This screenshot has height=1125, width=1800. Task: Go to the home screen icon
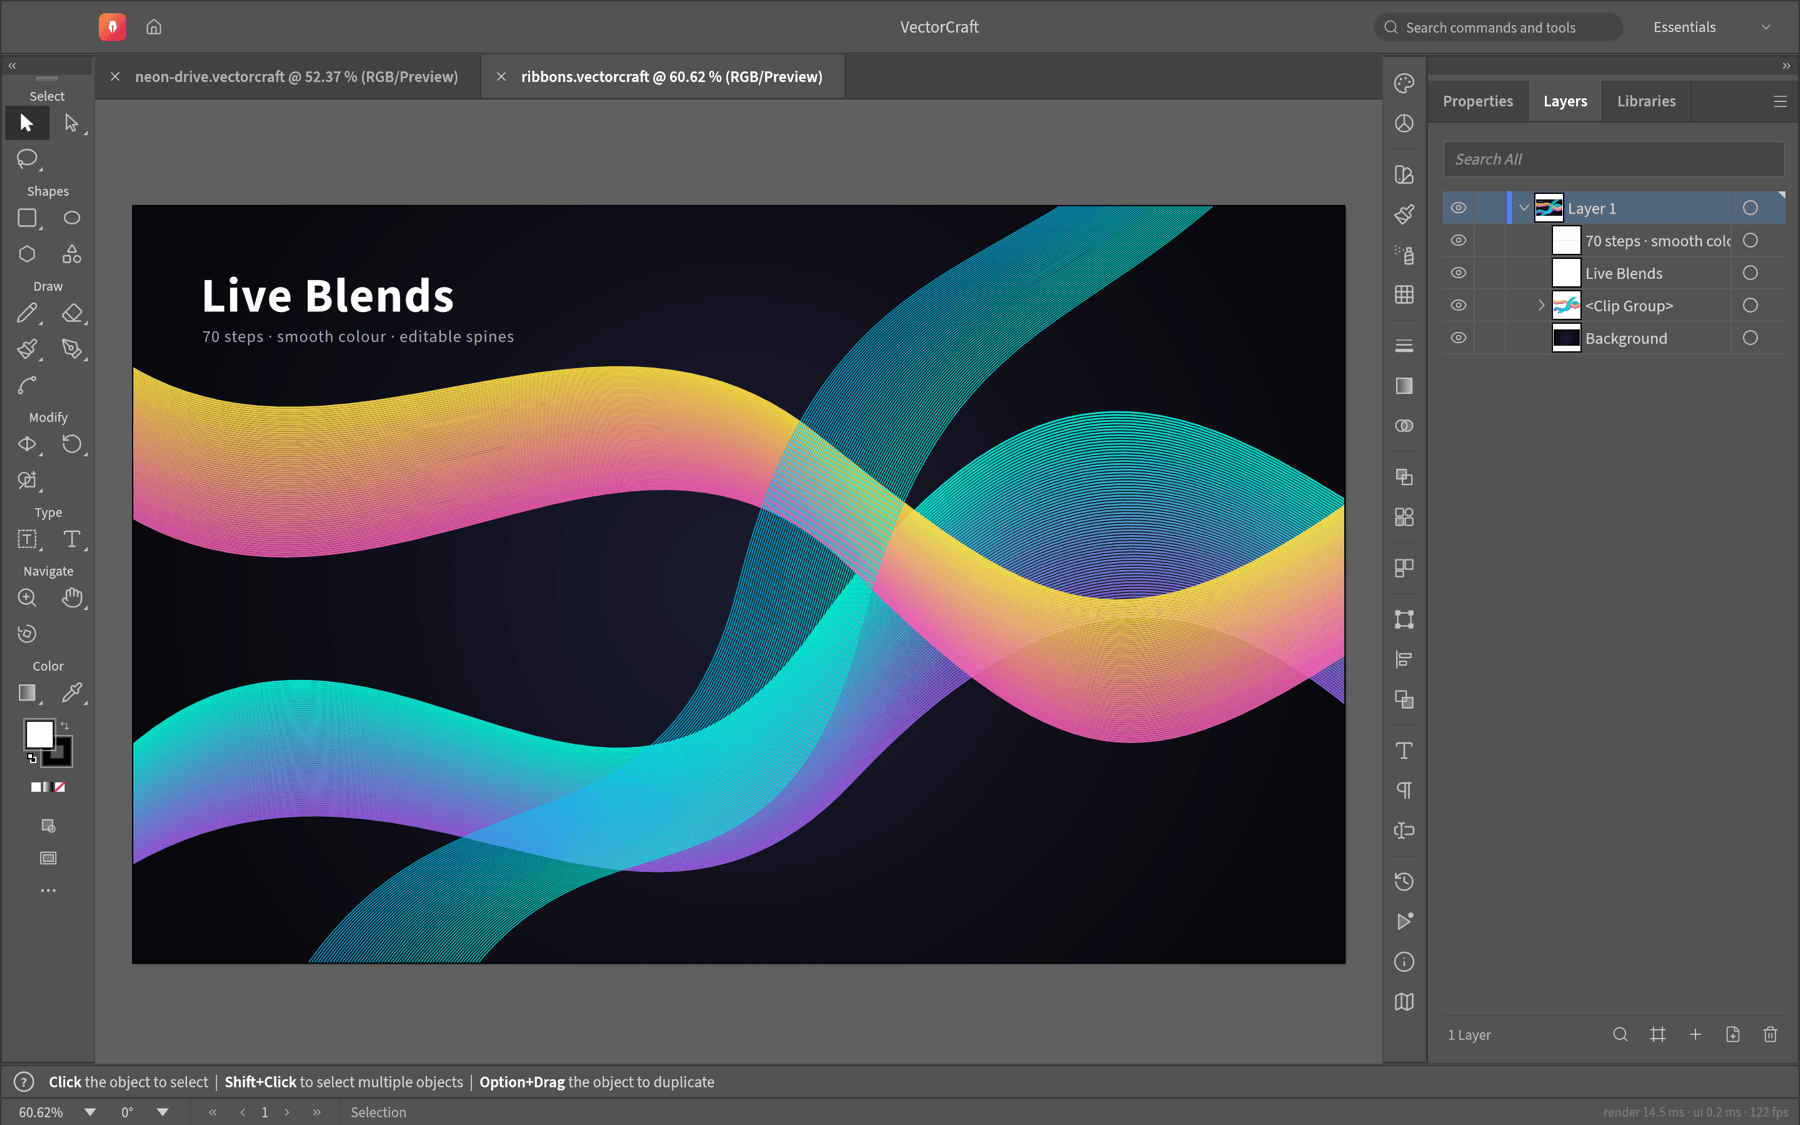pyautogui.click(x=154, y=27)
